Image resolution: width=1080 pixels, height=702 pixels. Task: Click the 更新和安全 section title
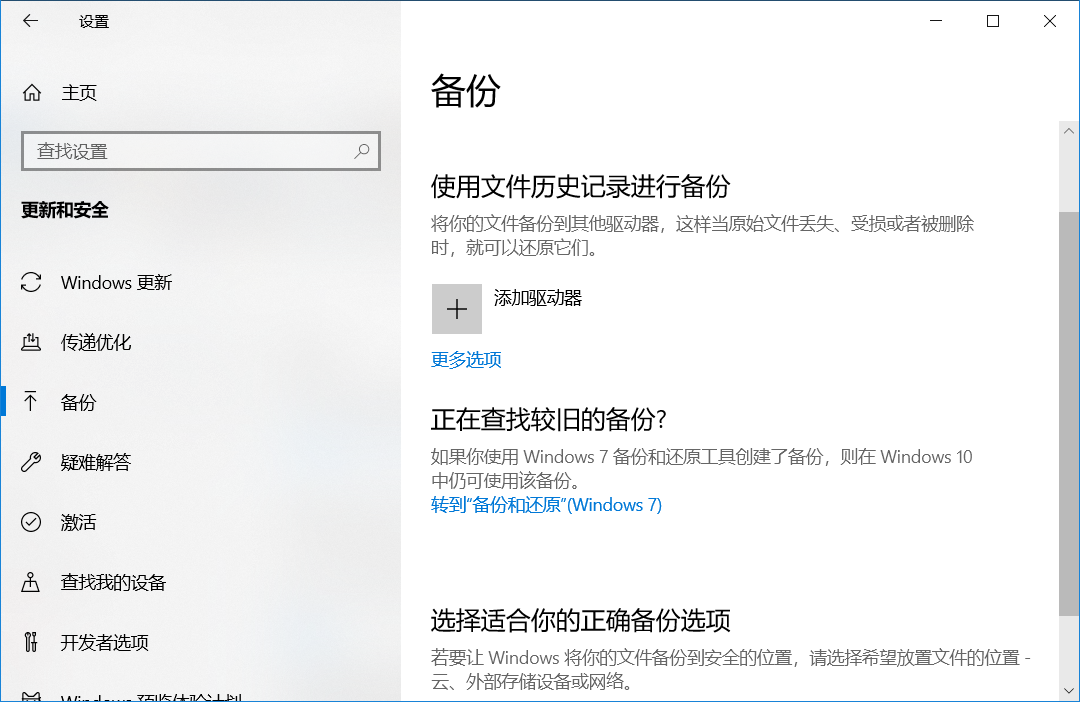[x=65, y=210]
